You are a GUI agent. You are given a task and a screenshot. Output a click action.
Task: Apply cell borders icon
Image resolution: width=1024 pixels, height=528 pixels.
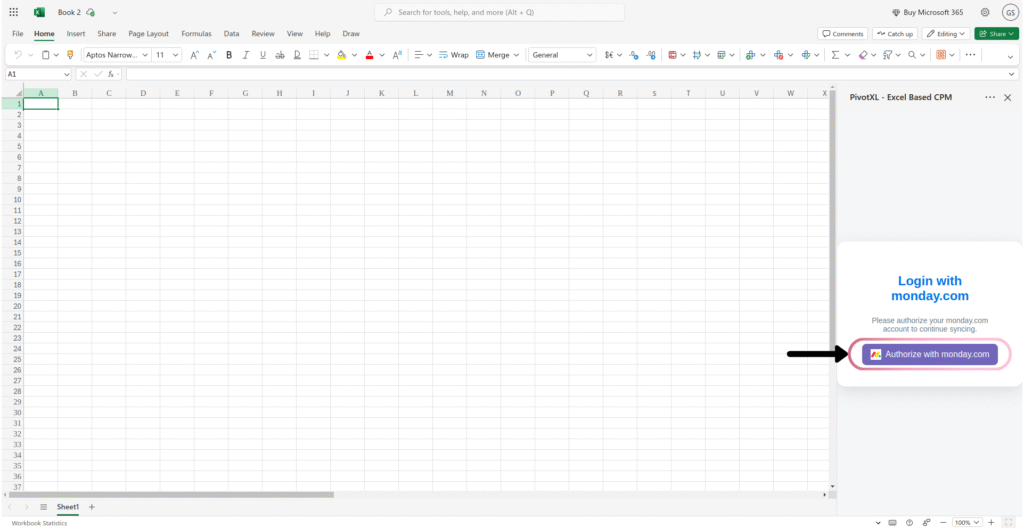coord(314,55)
